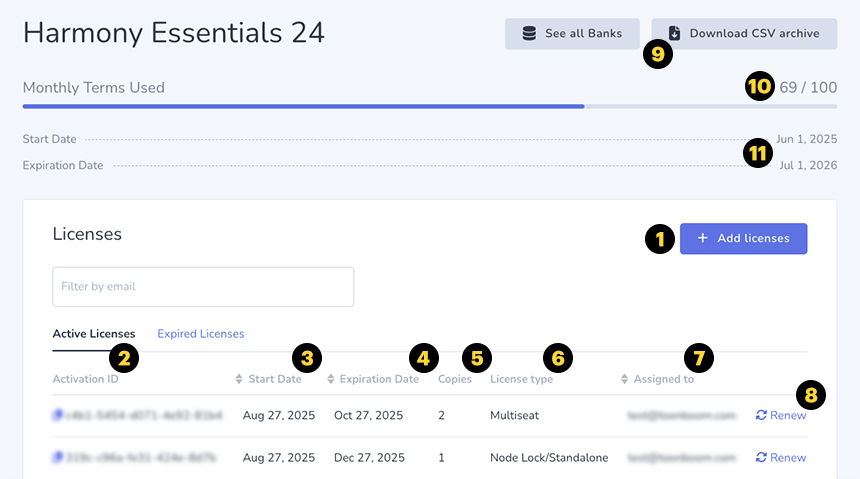Open the activation ID starting with c4b1
The image size is (860, 479).
(144, 415)
